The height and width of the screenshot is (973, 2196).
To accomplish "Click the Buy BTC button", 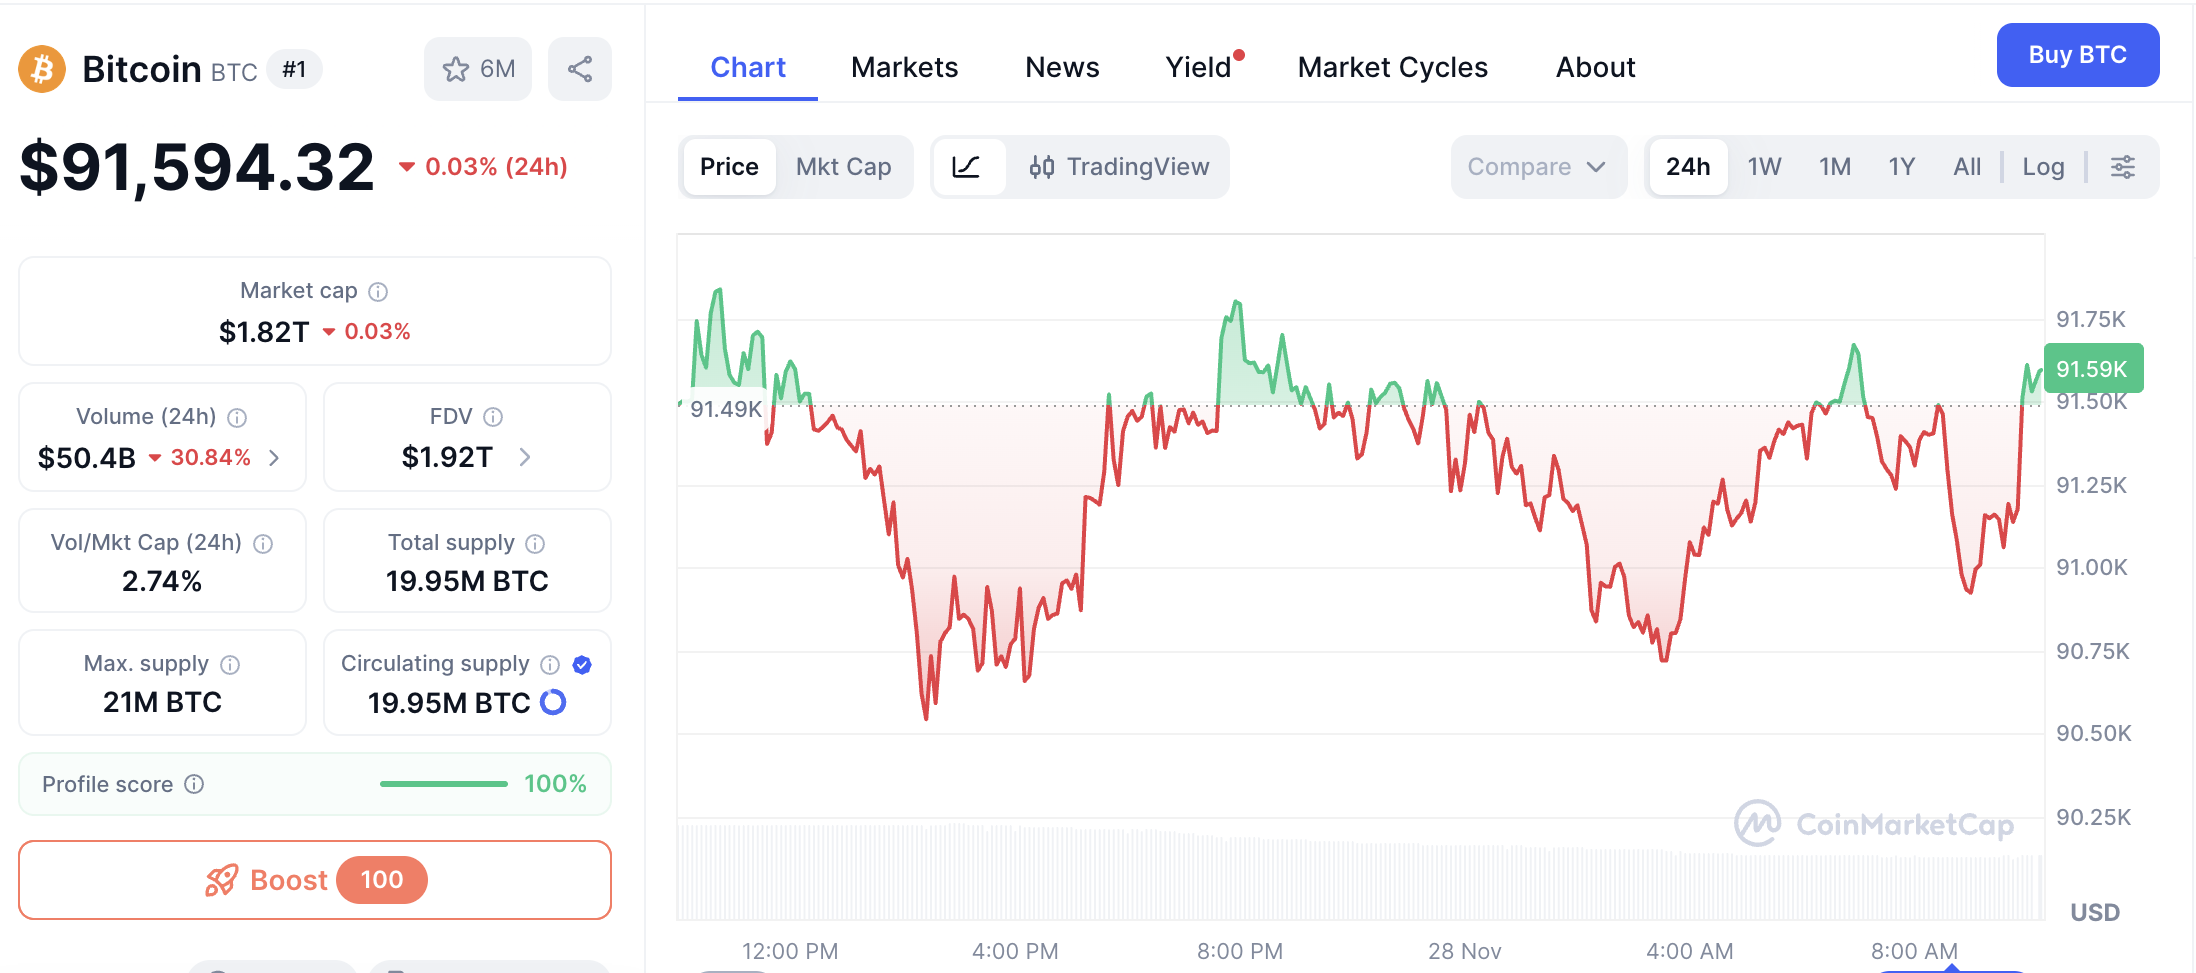I will tap(2077, 55).
